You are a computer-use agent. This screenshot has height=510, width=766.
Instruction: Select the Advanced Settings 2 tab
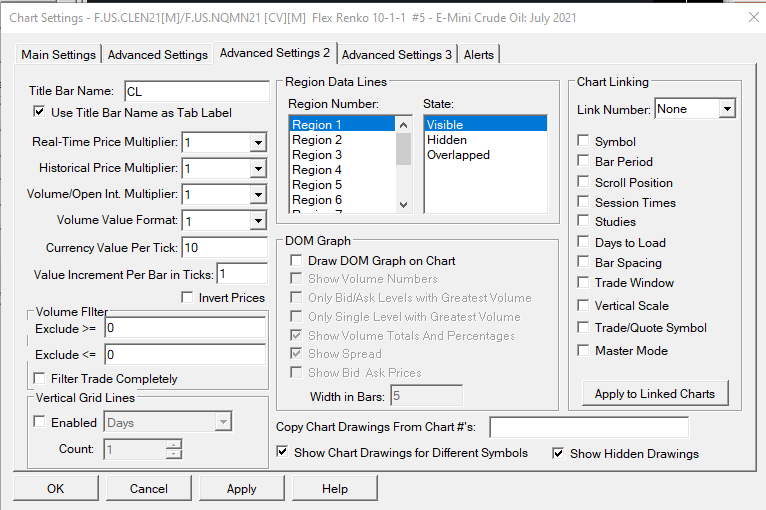coord(275,53)
